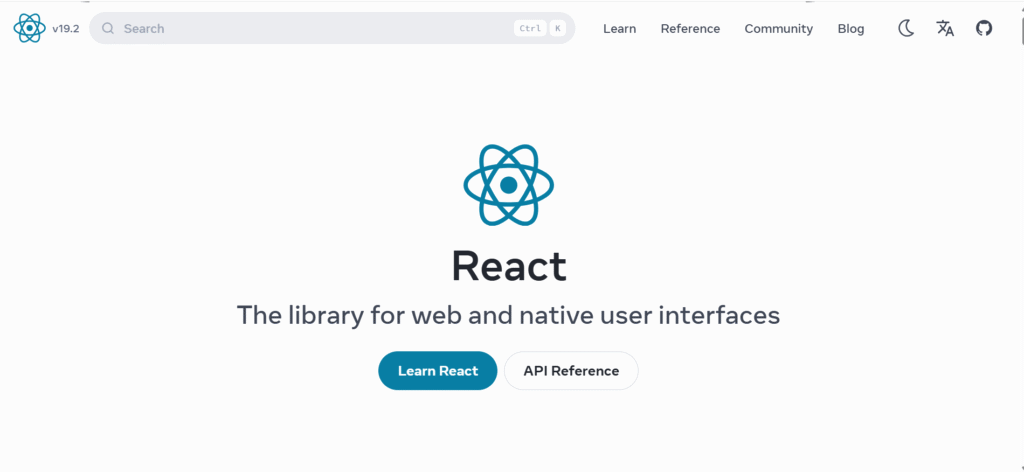The height and width of the screenshot is (472, 1024).
Task: Open the GitHub repository icon
Action: click(x=984, y=28)
